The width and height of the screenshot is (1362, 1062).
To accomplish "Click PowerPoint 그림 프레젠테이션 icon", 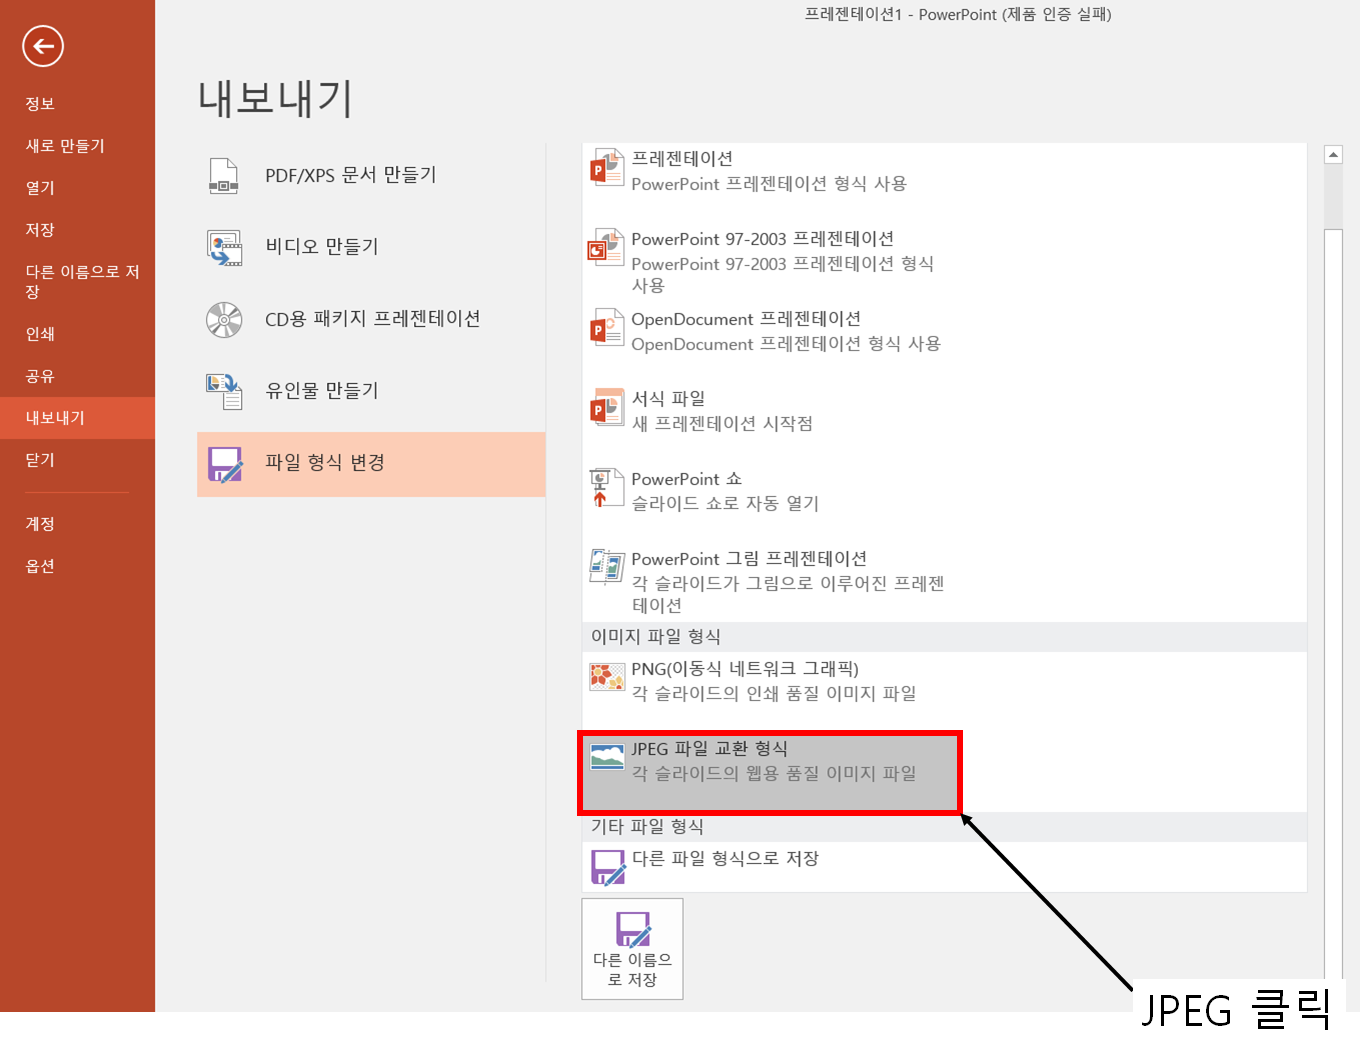I will (x=606, y=568).
